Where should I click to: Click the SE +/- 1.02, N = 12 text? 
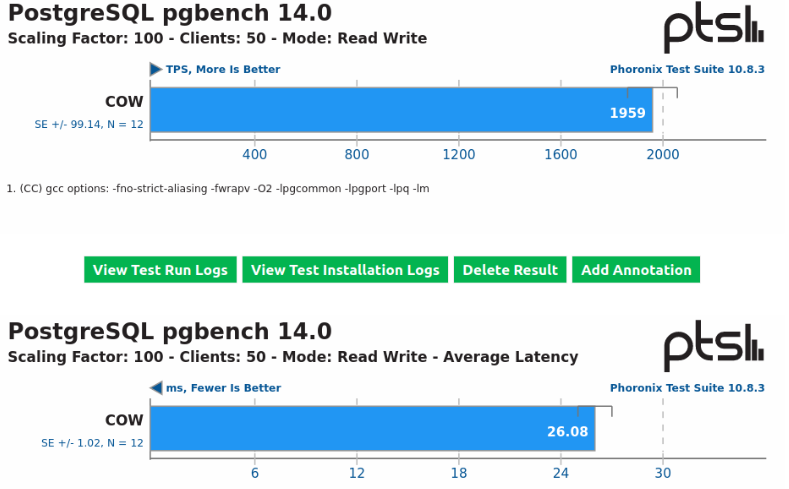coord(92,443)
